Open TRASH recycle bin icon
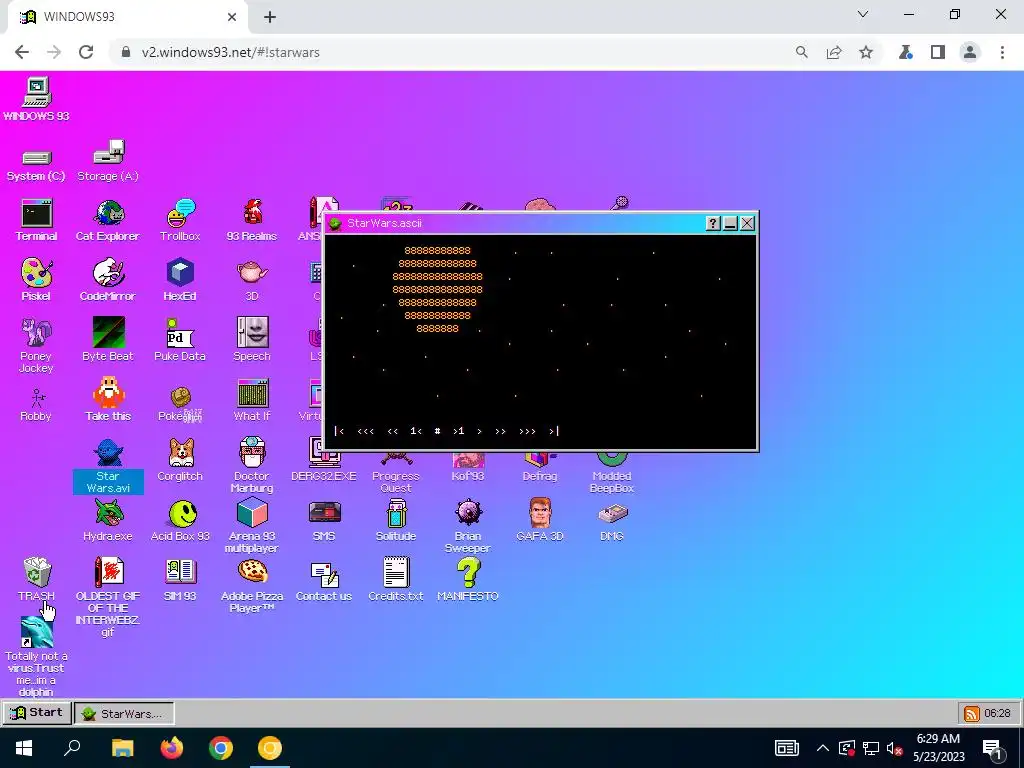 coord(37,572)
